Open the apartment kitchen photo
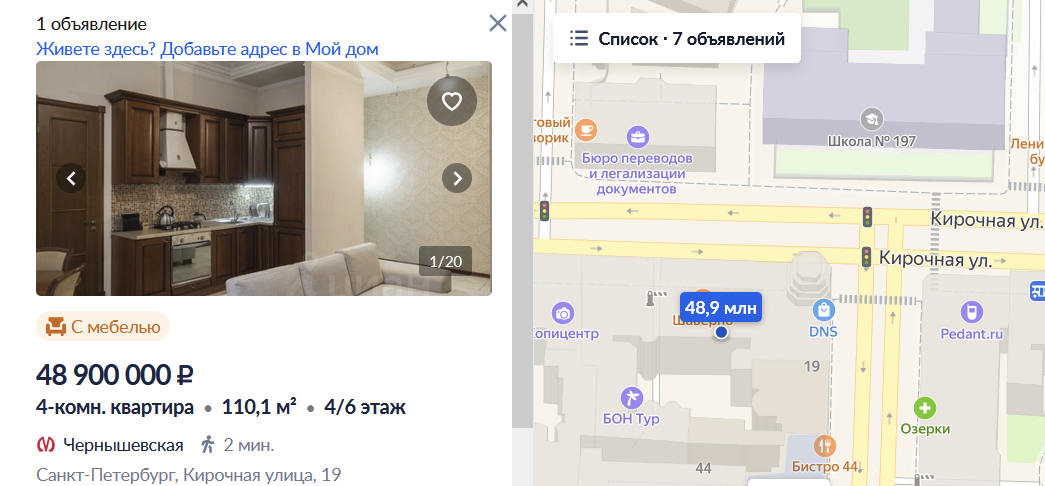1045x486 pixels. (x=263, y=178)
